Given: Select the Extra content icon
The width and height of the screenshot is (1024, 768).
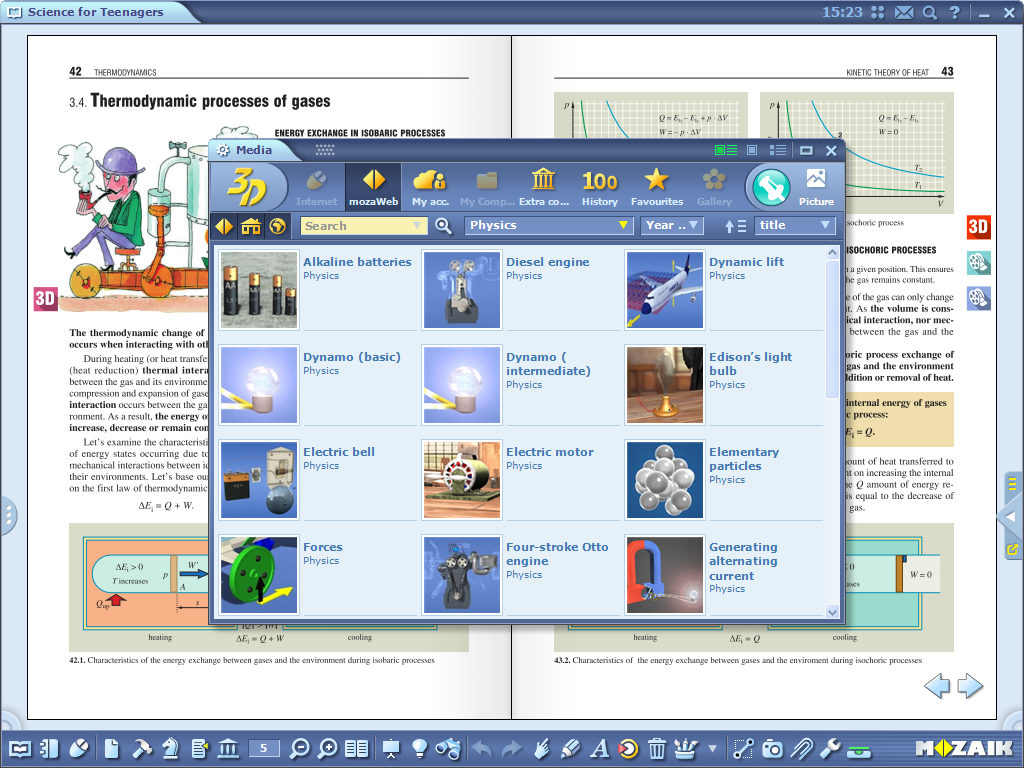Looking at the screenshot, I should (x=542, y=185).
